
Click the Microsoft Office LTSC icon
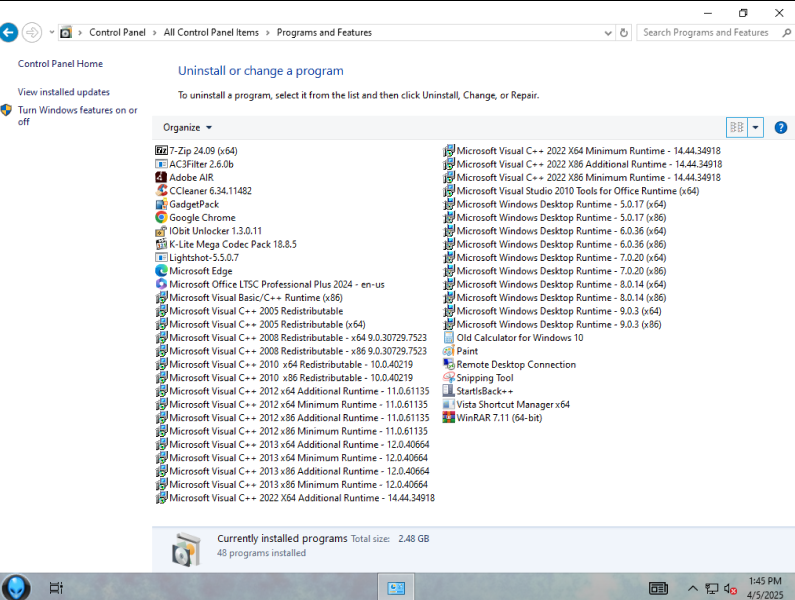click(x=161, y=284)
